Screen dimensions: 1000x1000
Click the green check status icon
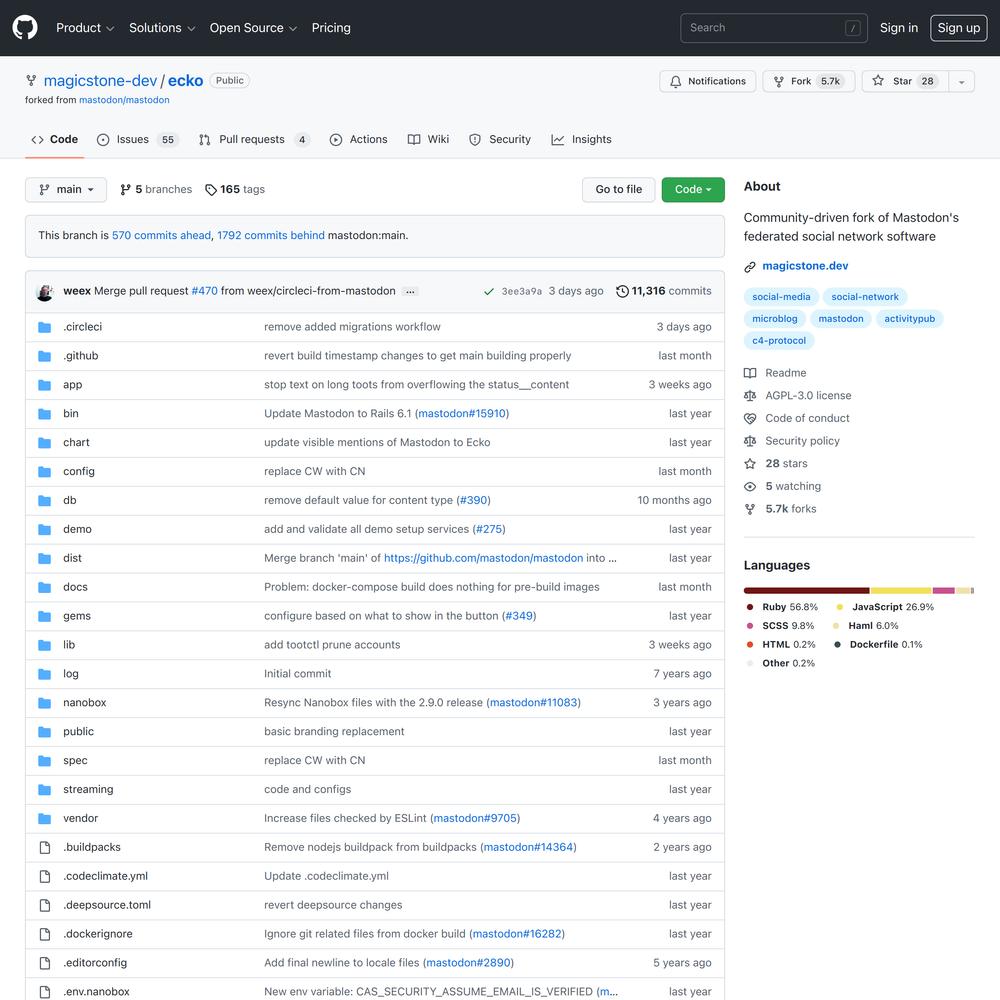pyautogui.click(x=489, y=291)
